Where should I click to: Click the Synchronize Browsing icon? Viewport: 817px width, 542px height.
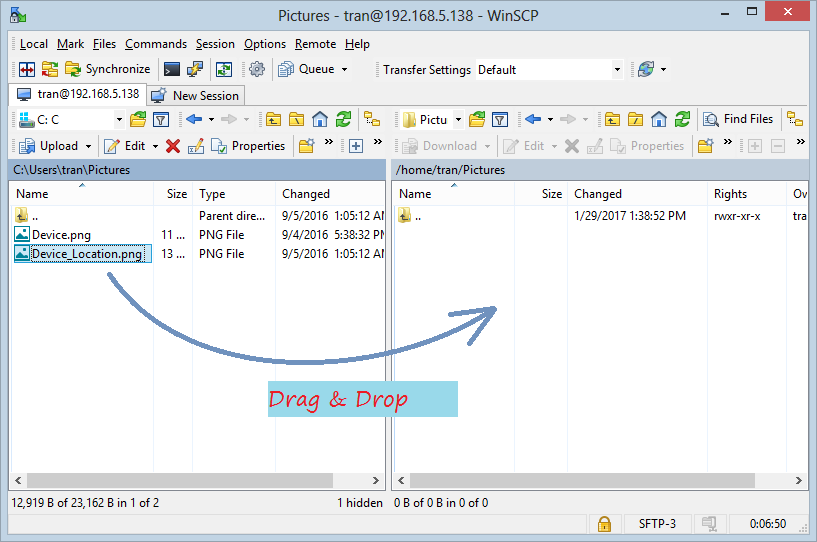pos(50,69)
